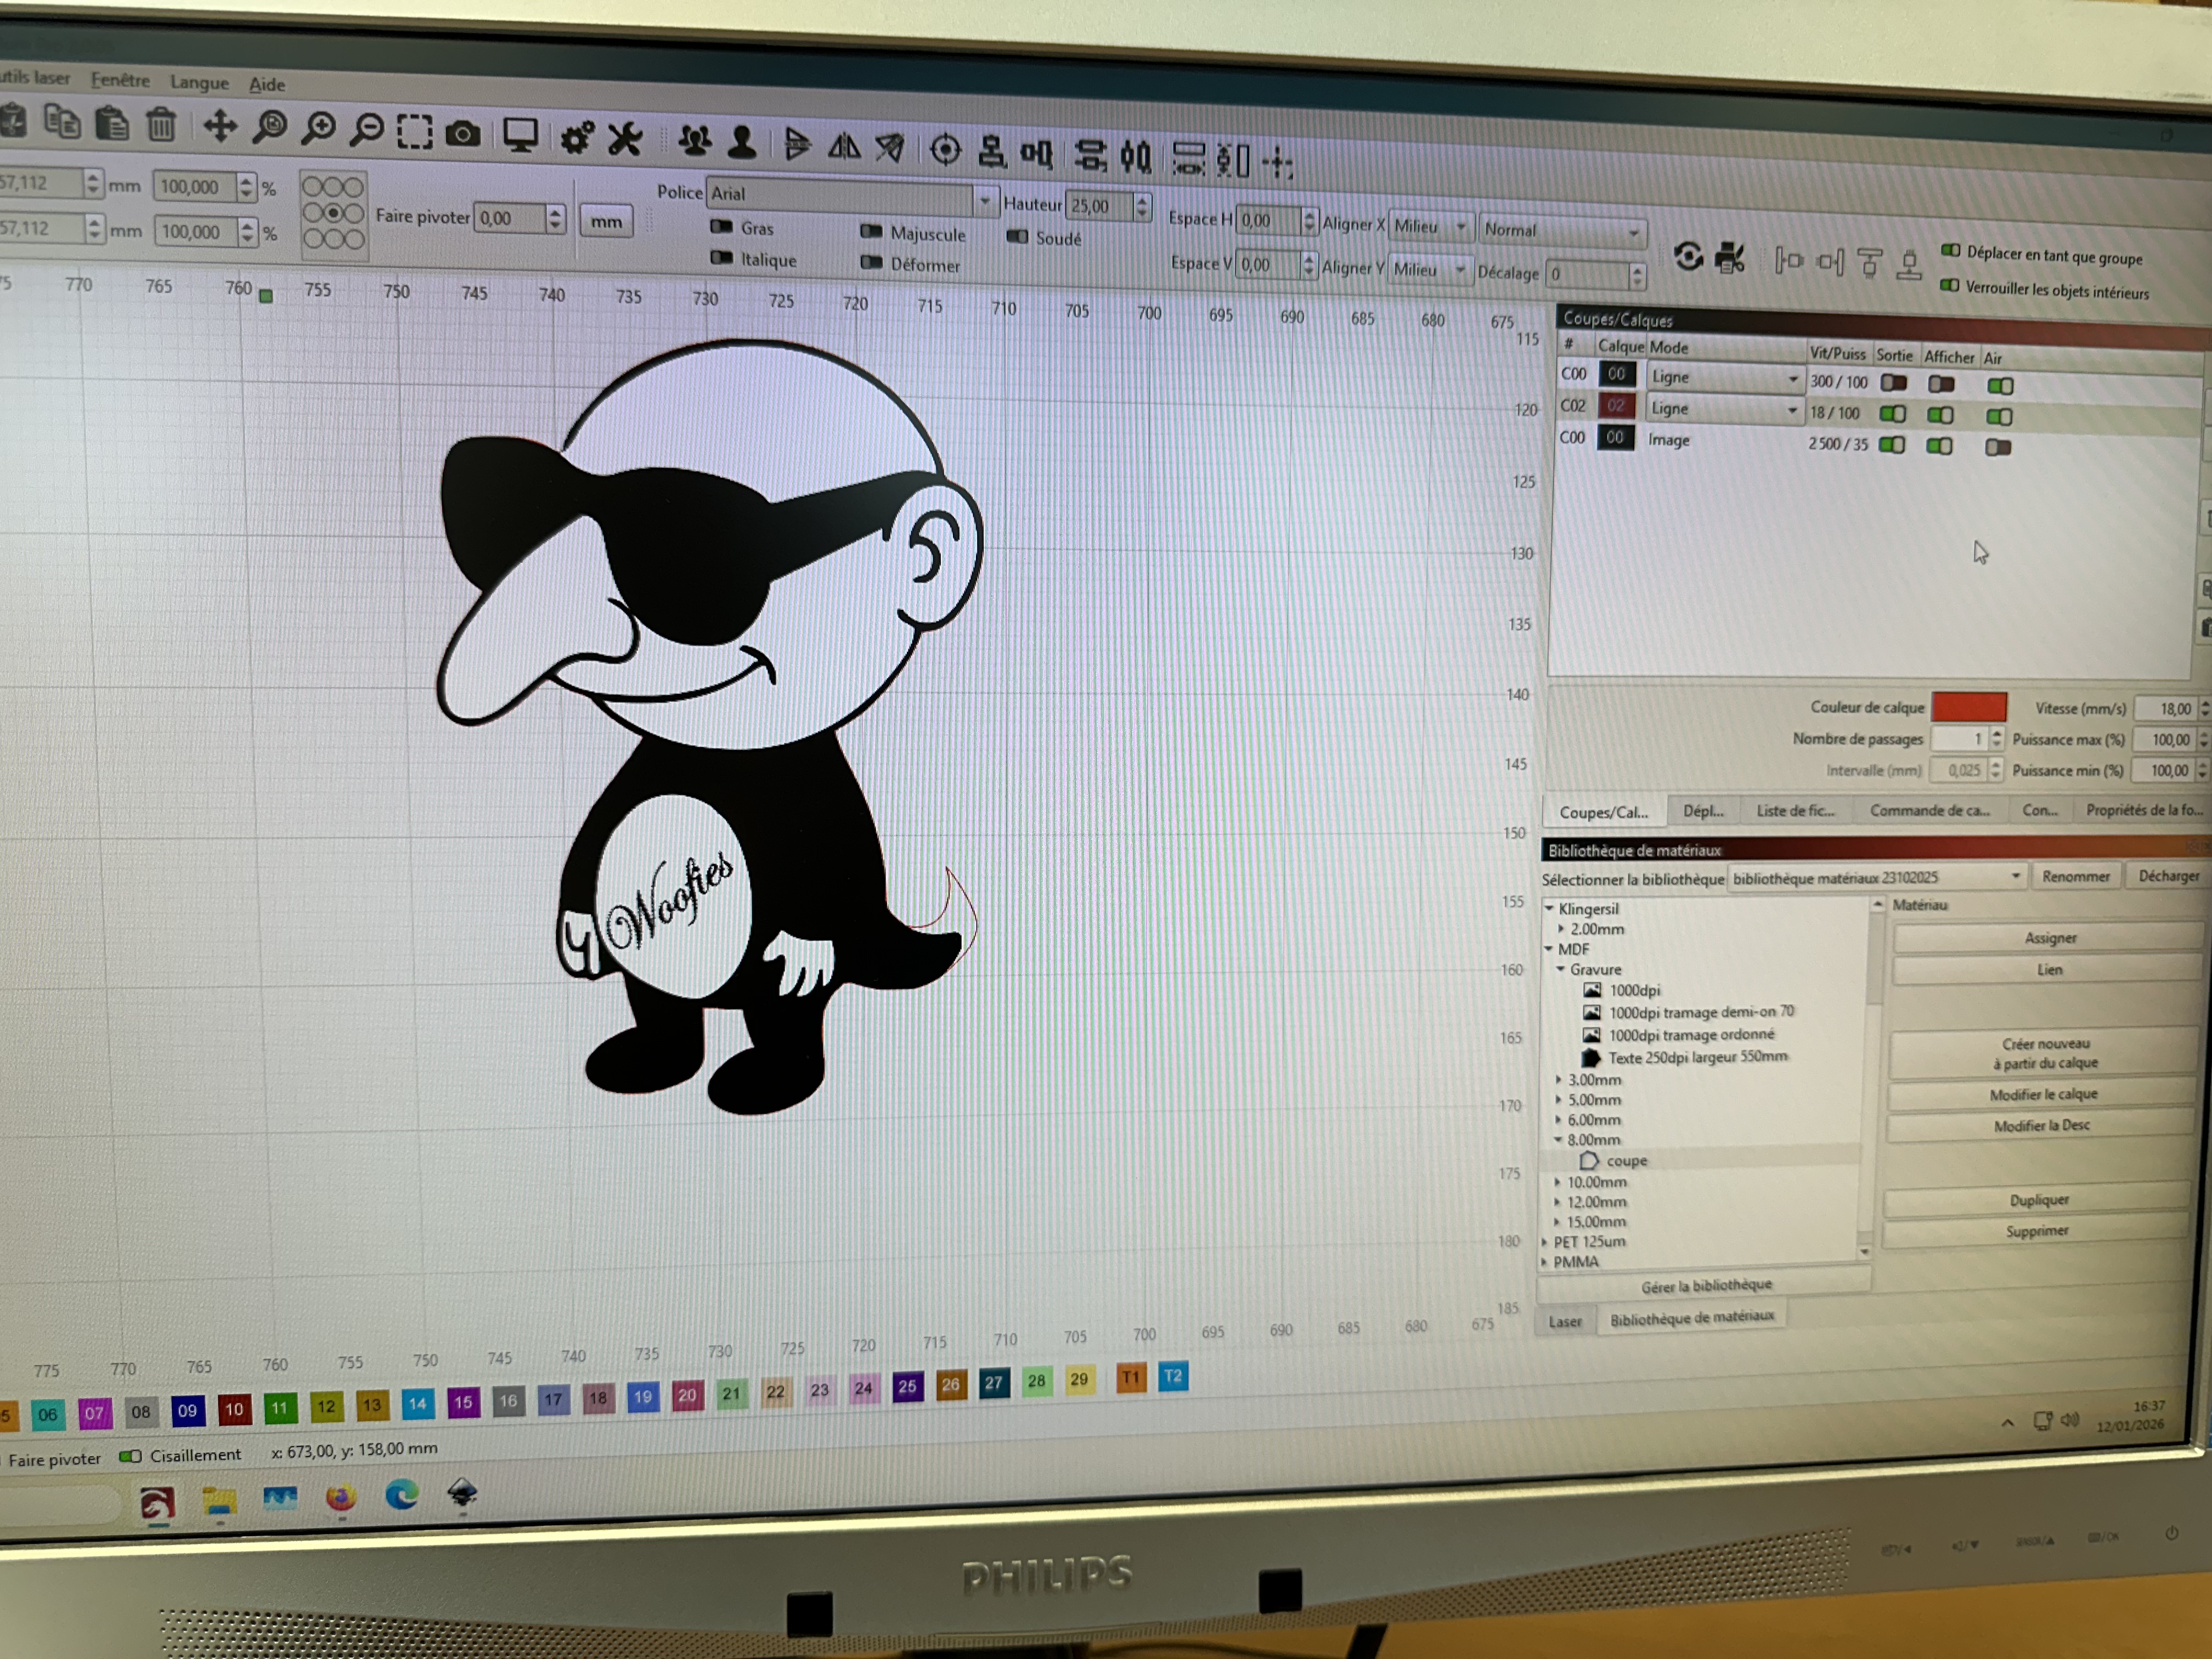This screenshot has height=1659, width=2212.
Task: Open the Police font dropdown
Action: click(984, 201)
